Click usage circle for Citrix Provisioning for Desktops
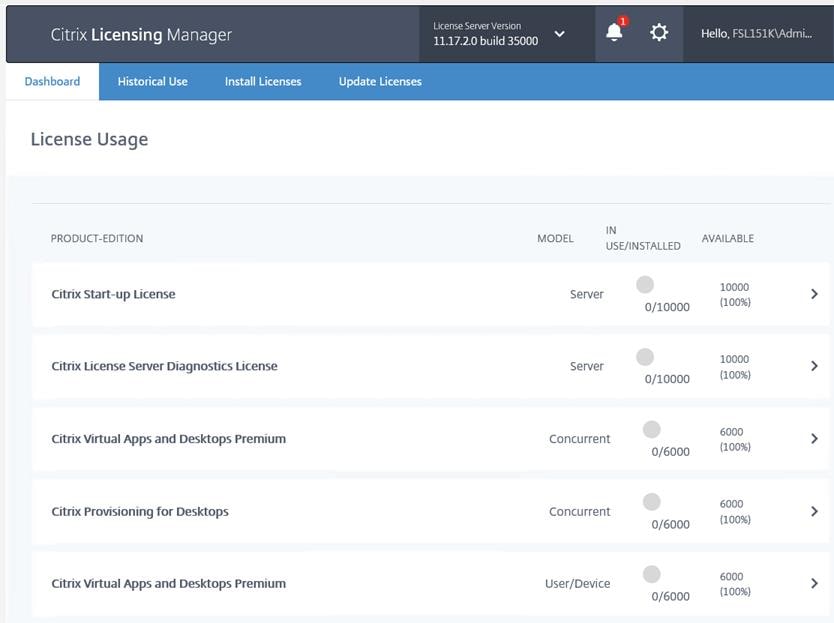Image resolution: width=834 pixels, height=623 pixels. (651, 502)
